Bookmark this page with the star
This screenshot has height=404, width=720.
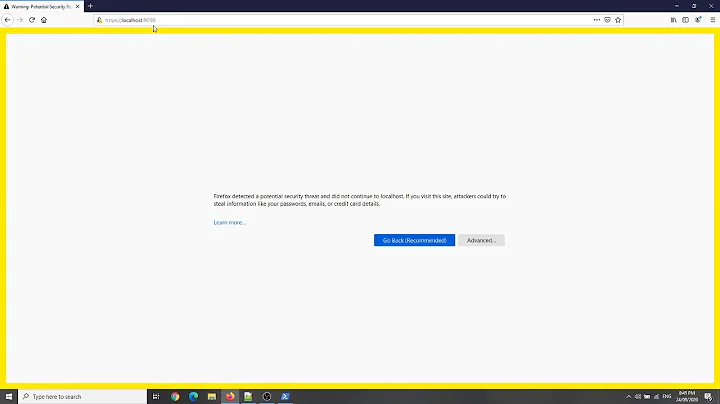[618, 20]
